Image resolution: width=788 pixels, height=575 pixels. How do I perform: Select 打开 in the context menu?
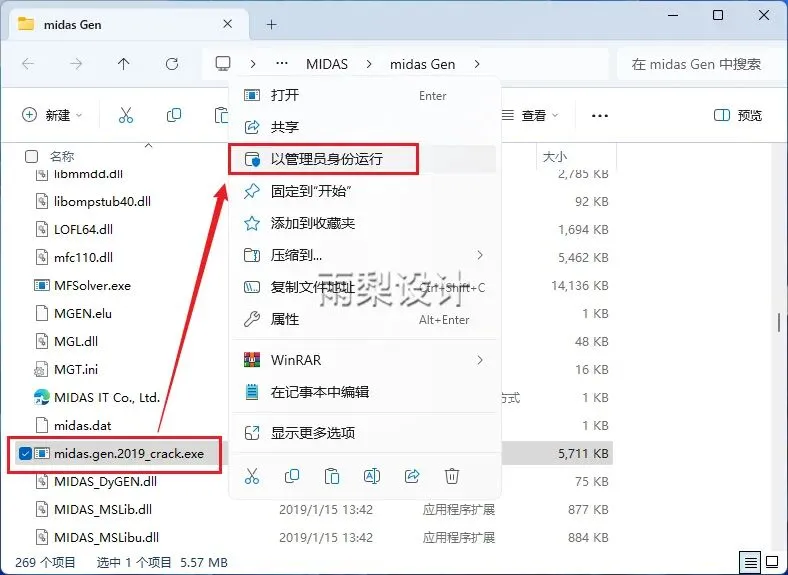pos(364,95)
